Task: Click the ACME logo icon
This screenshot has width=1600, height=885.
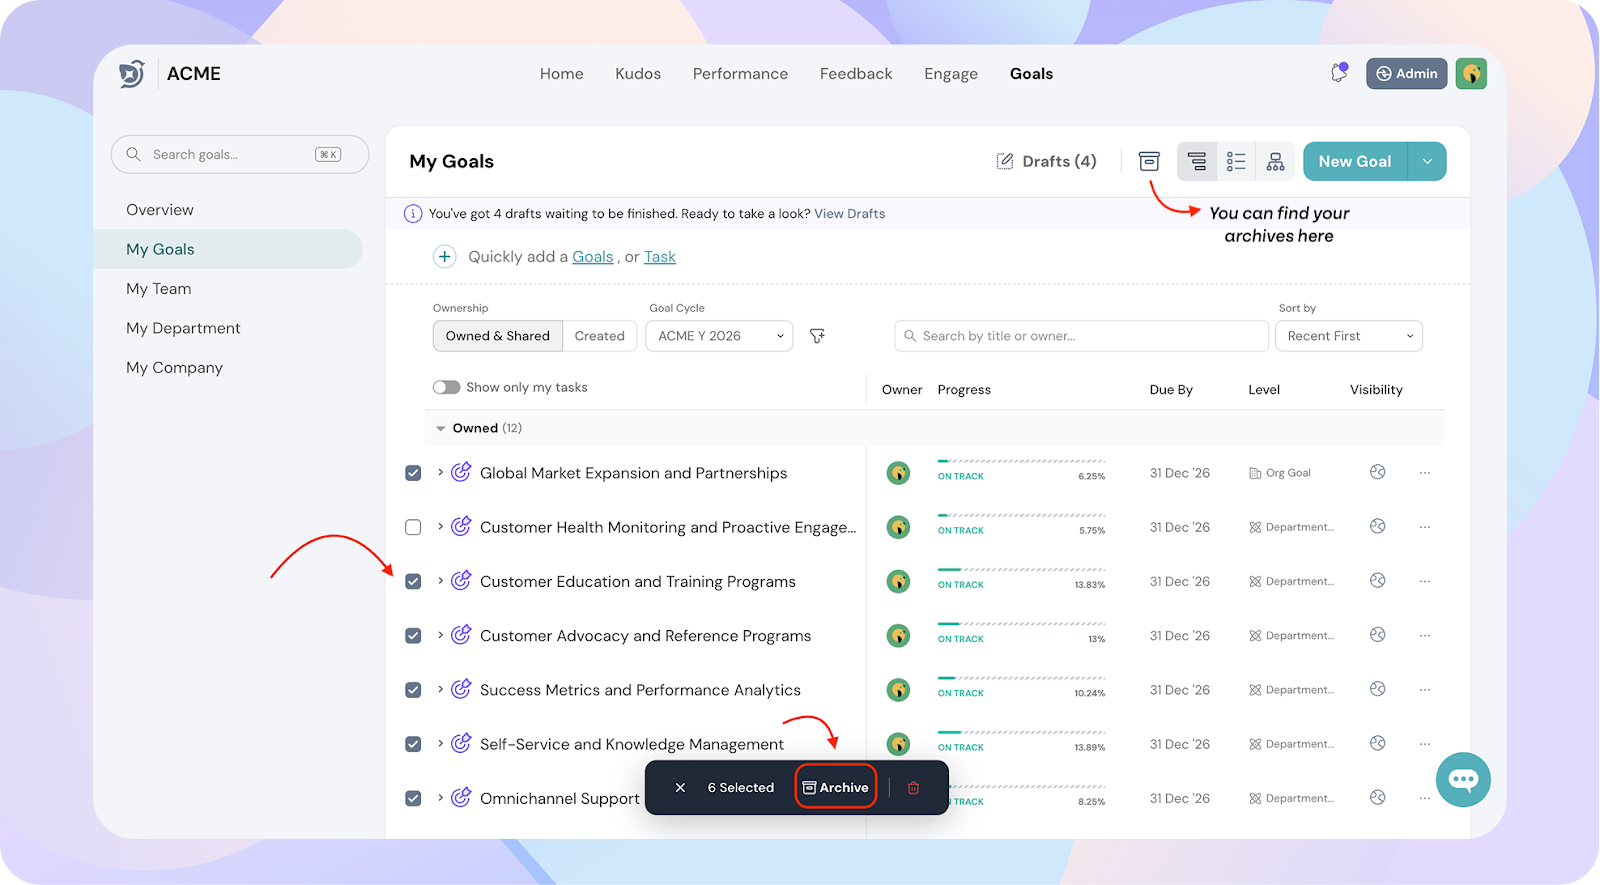Action: (x=131, y=74)
